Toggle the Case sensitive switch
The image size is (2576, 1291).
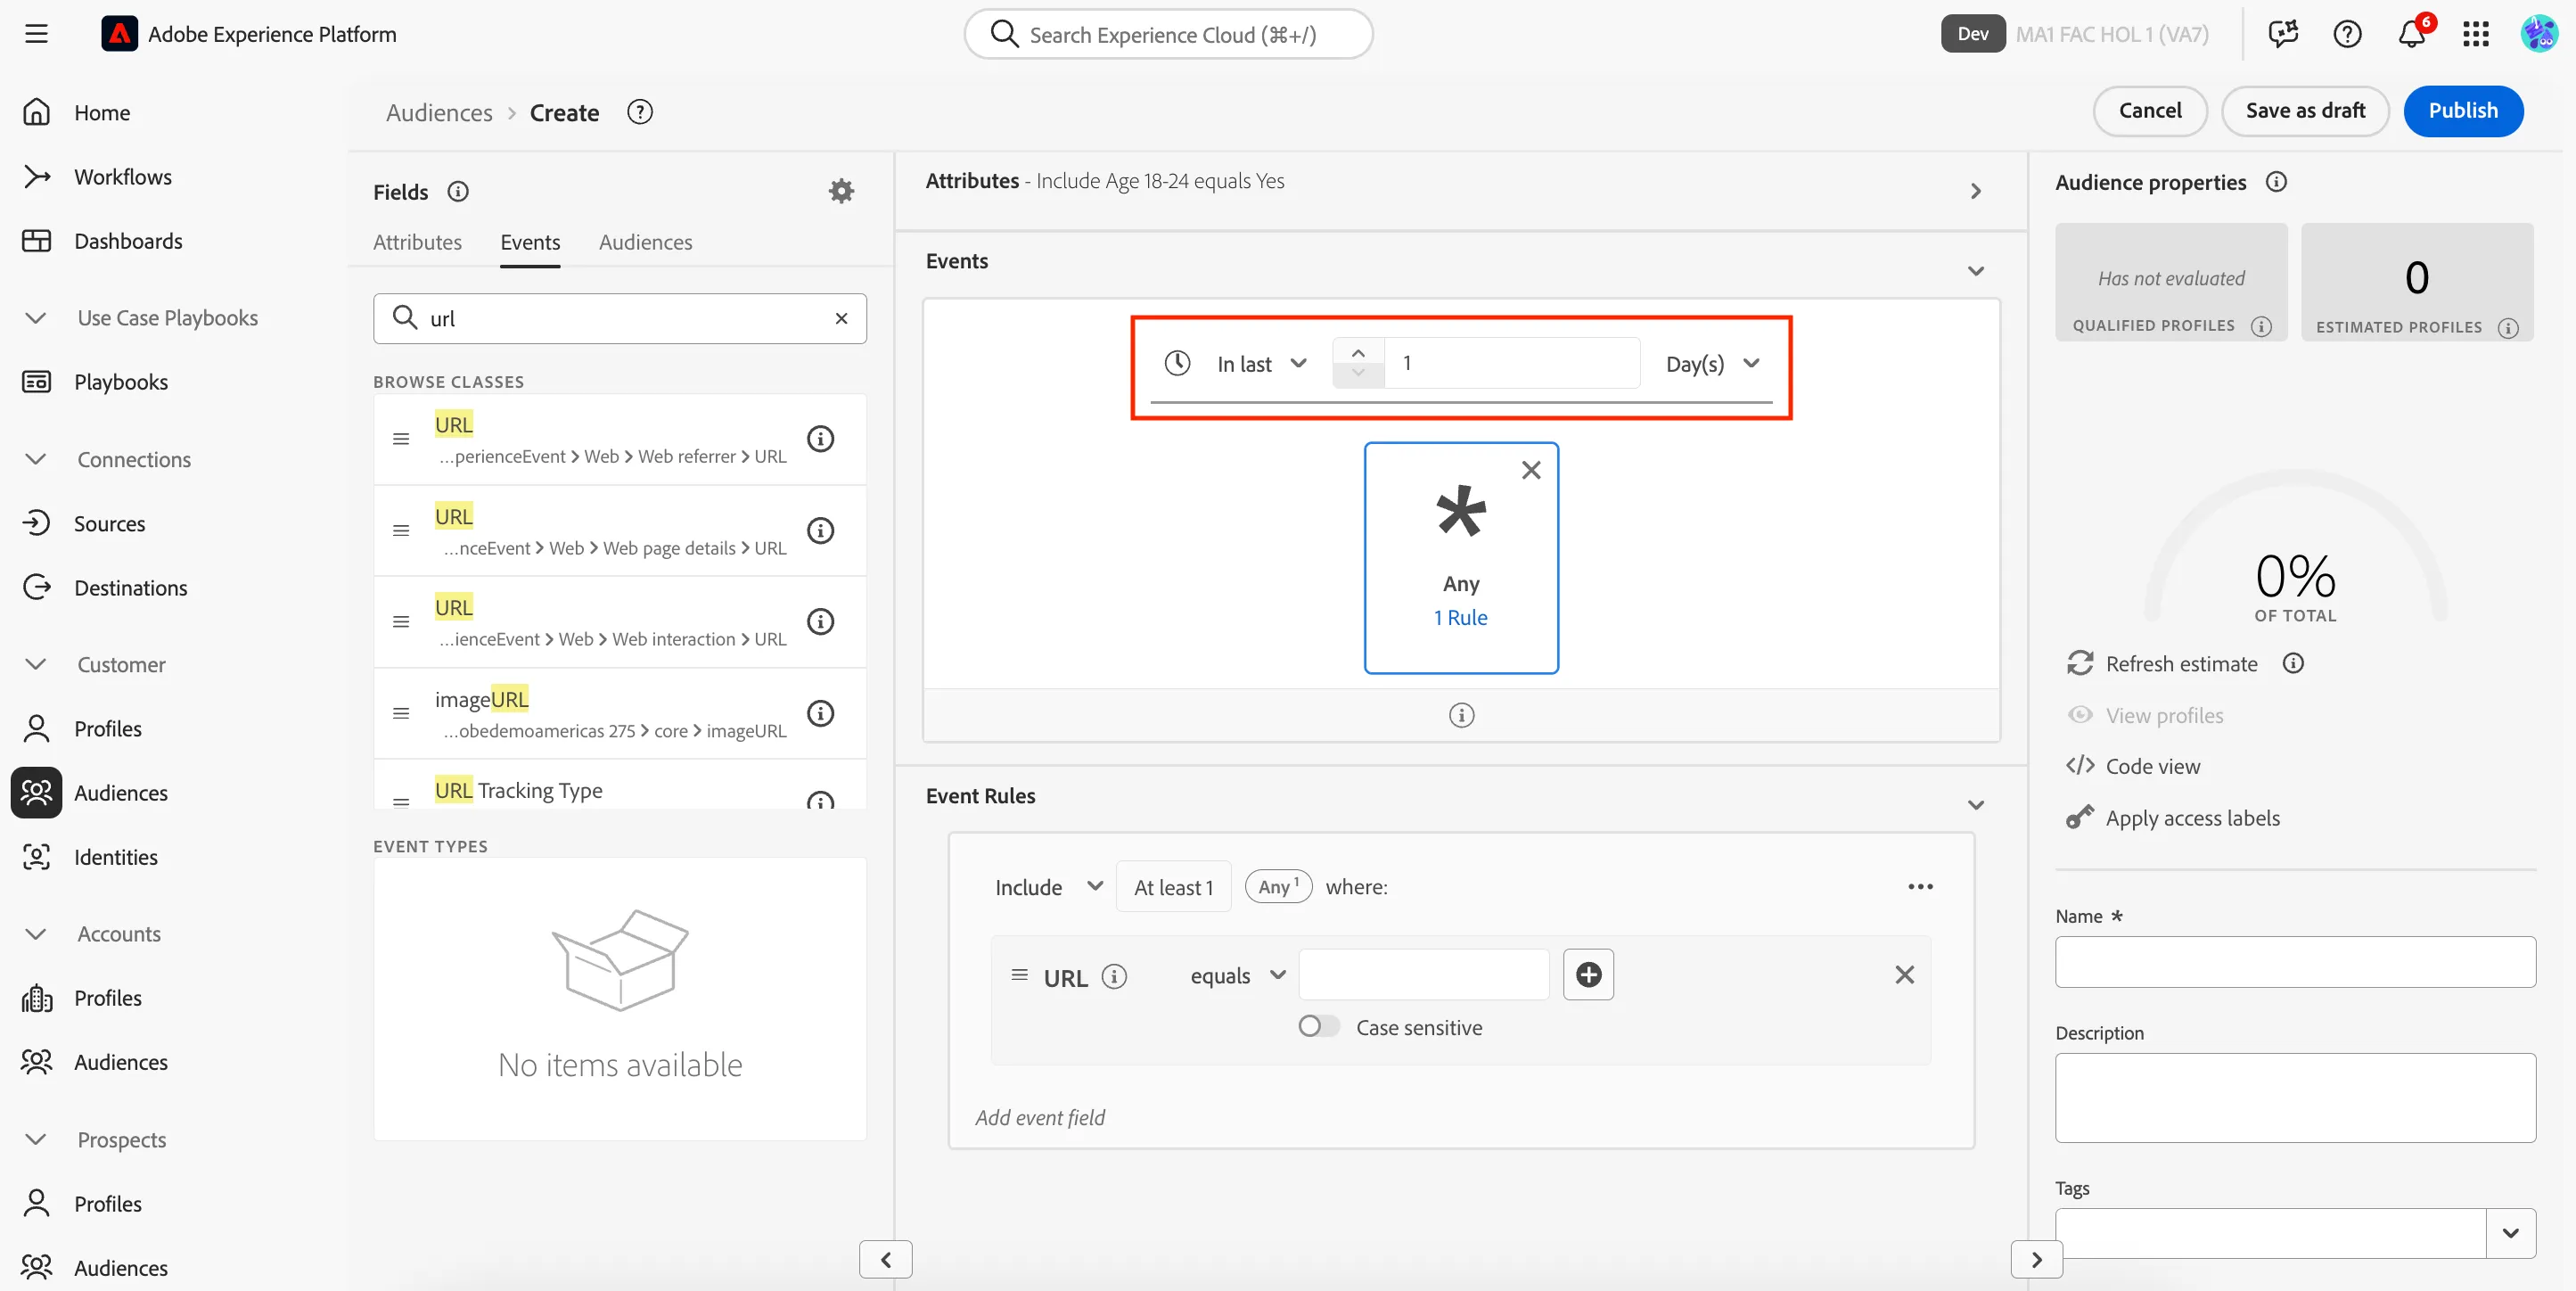1318,1027
